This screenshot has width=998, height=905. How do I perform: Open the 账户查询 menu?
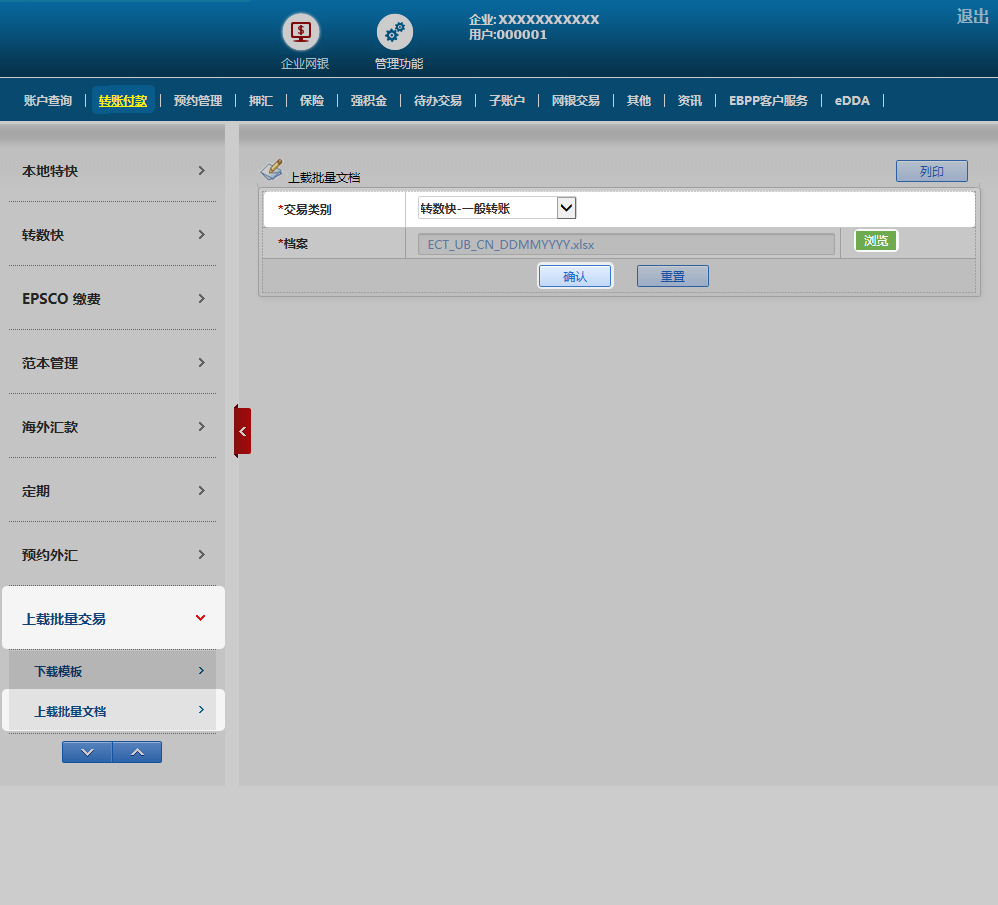tap(48, 101)
